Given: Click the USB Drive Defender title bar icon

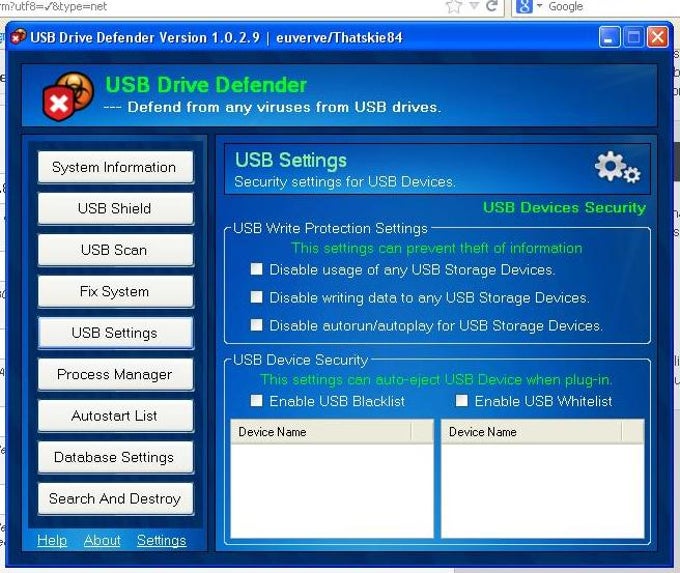Looking at the screenshot, I should 18,37.
